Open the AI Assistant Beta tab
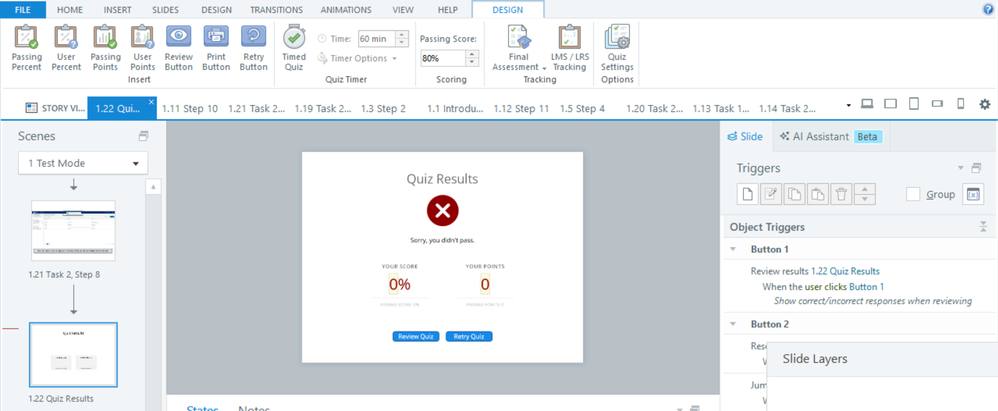 (831, 136)
